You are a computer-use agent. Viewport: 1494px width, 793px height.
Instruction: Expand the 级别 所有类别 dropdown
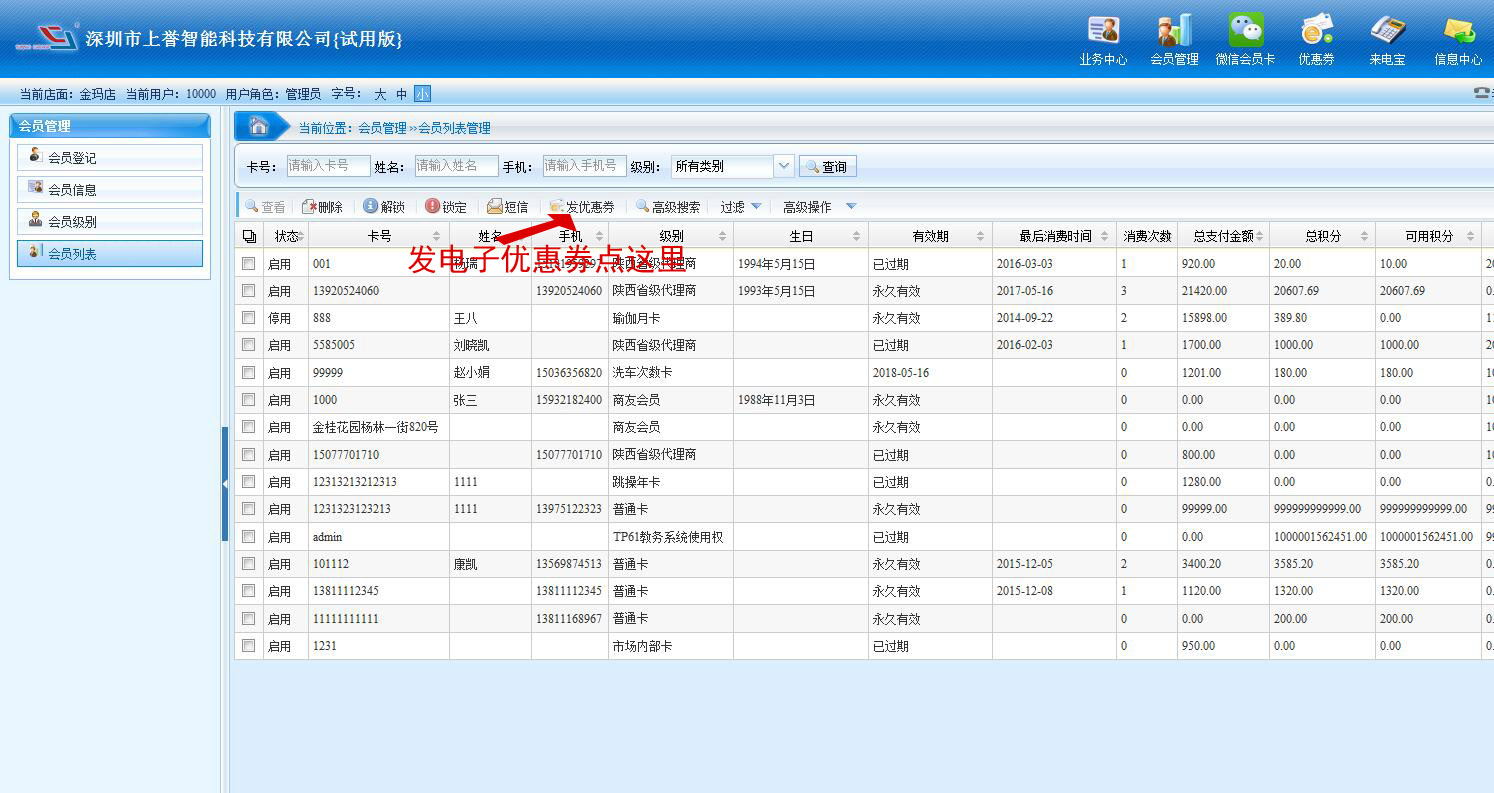point(784,166)
